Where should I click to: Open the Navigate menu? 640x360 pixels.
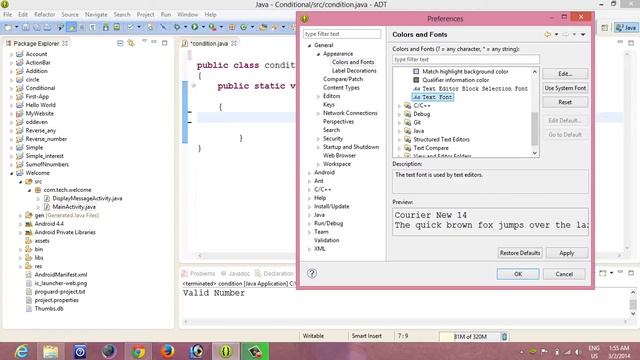96,14
